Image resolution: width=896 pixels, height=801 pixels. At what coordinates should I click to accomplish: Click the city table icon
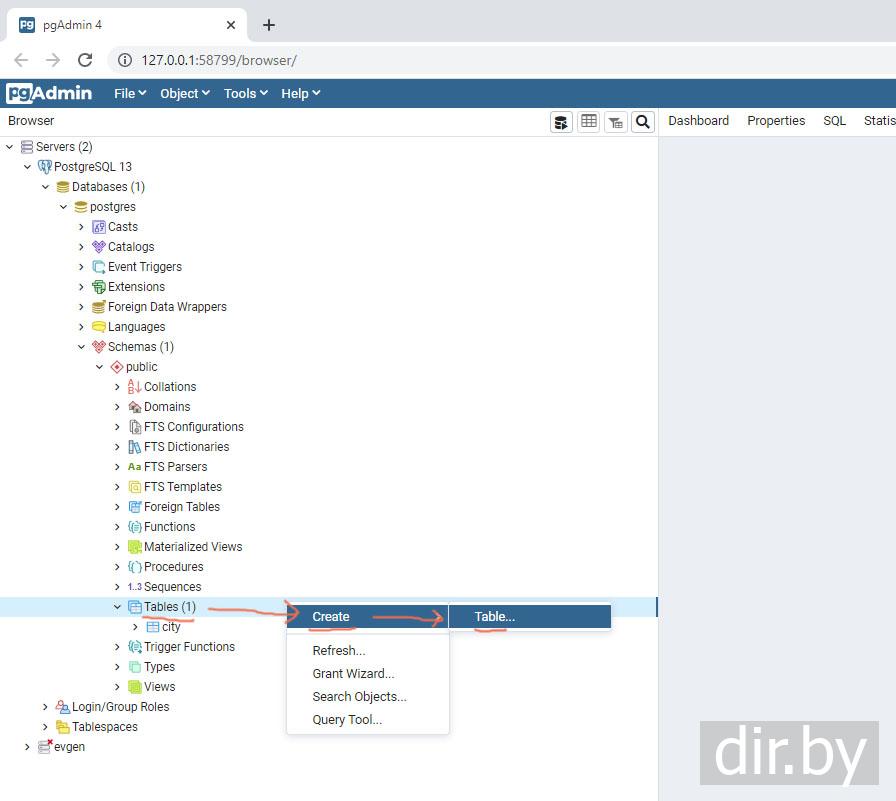click(153, 627)
